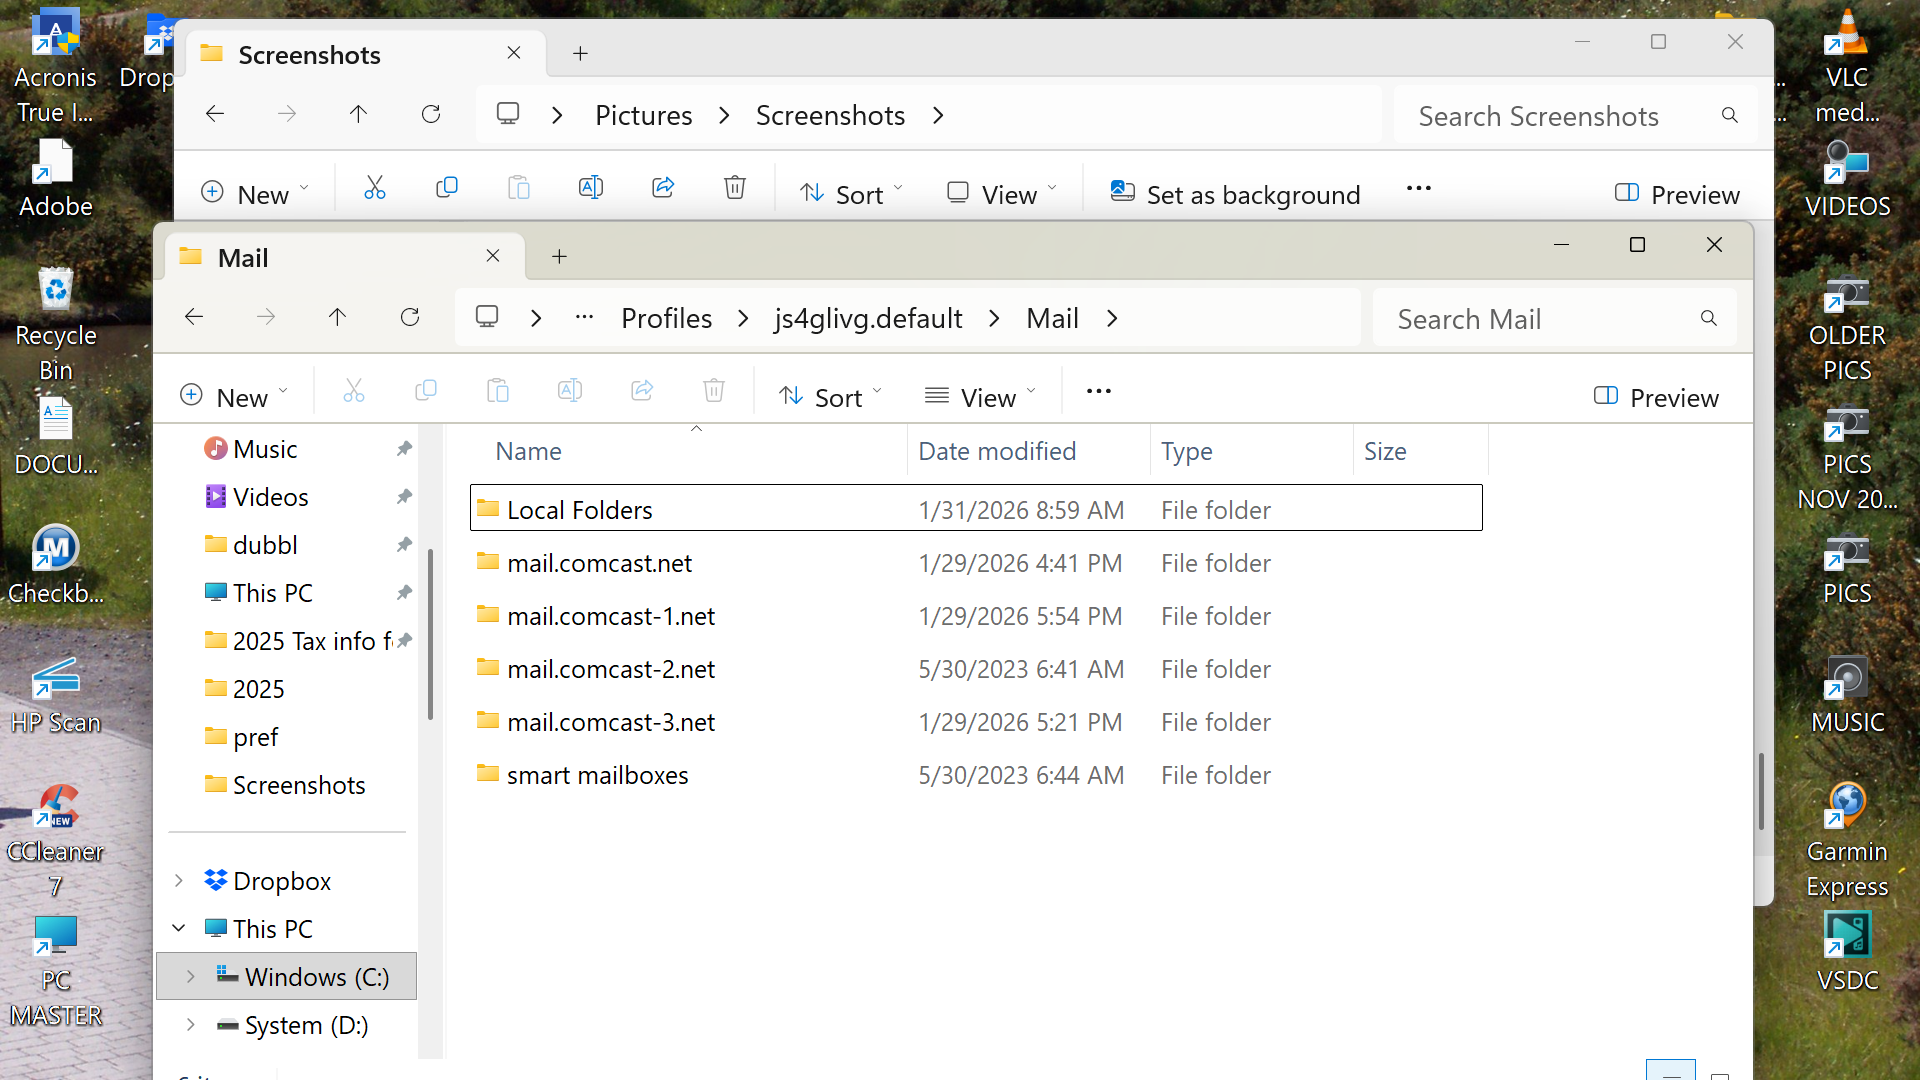Toggle Preview pane in Screenshots window
This screenshot has height=1080, width=1920.
click(1677, 194)
